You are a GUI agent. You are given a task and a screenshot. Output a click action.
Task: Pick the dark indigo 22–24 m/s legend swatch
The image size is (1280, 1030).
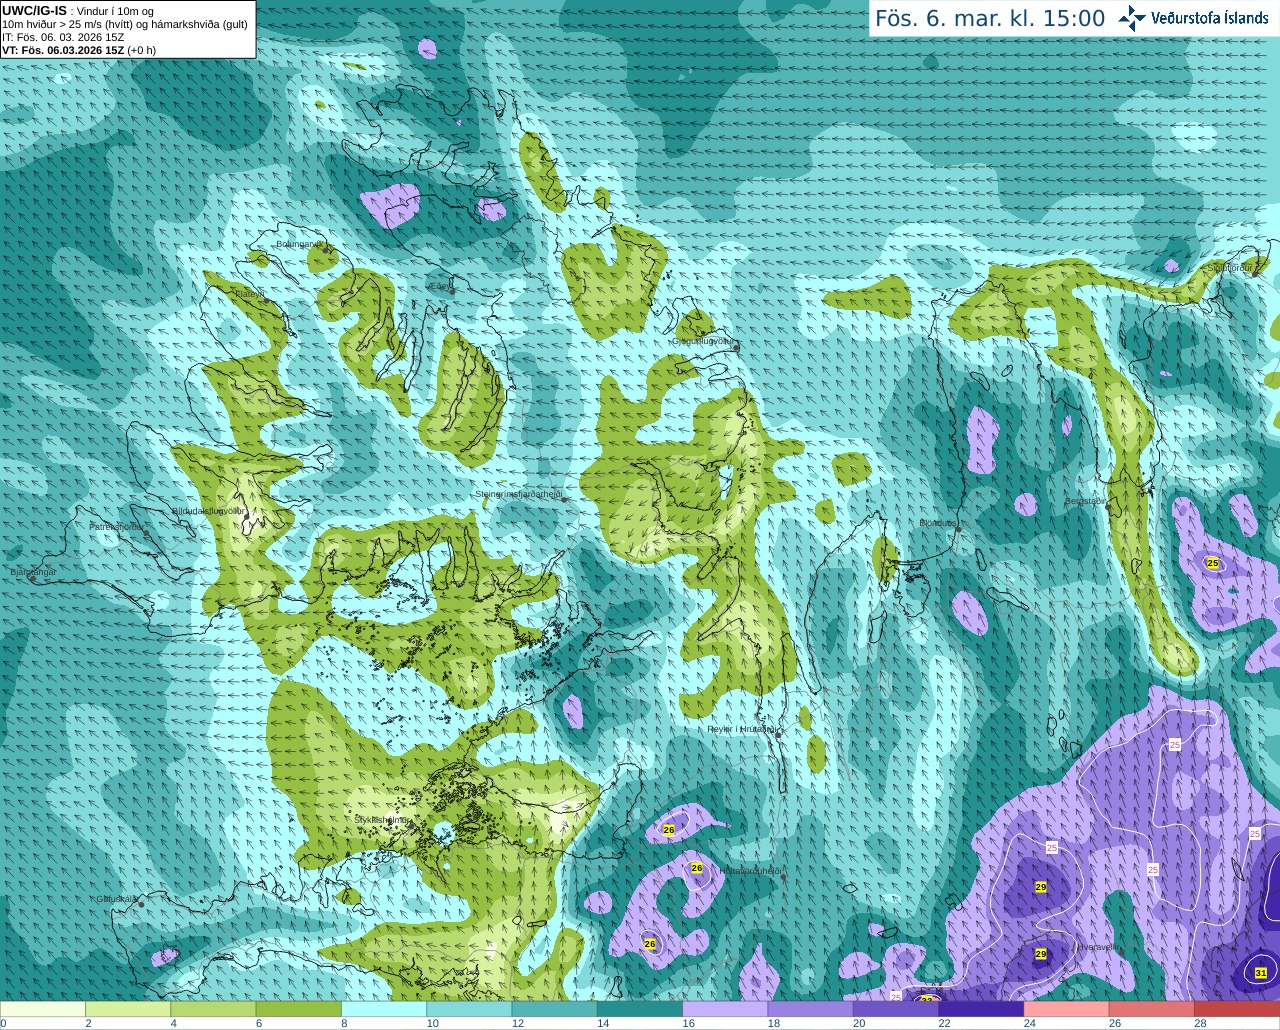pos(981,1009)
